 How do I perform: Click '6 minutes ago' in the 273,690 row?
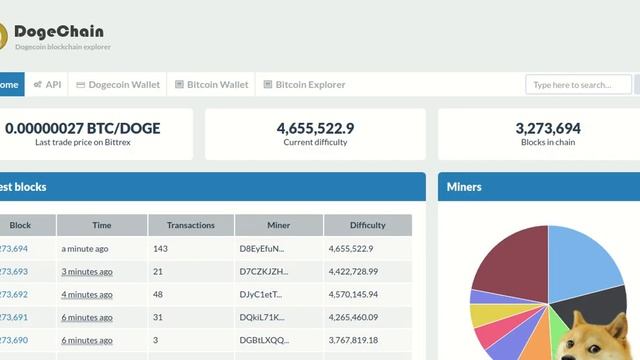point(87,340)
